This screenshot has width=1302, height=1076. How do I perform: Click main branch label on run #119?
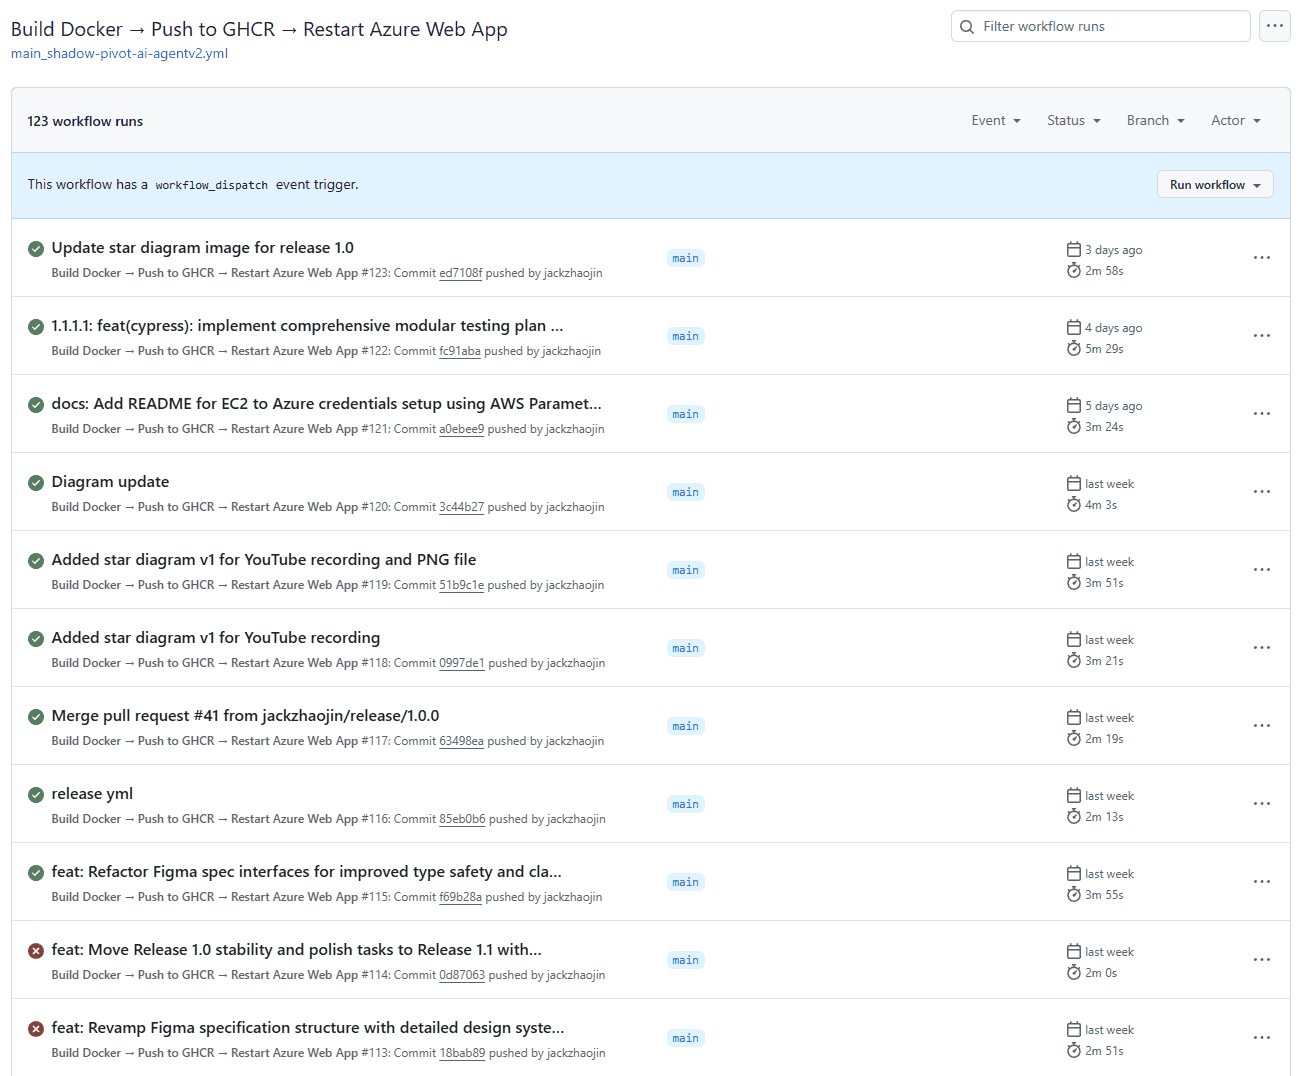[685, 570]
